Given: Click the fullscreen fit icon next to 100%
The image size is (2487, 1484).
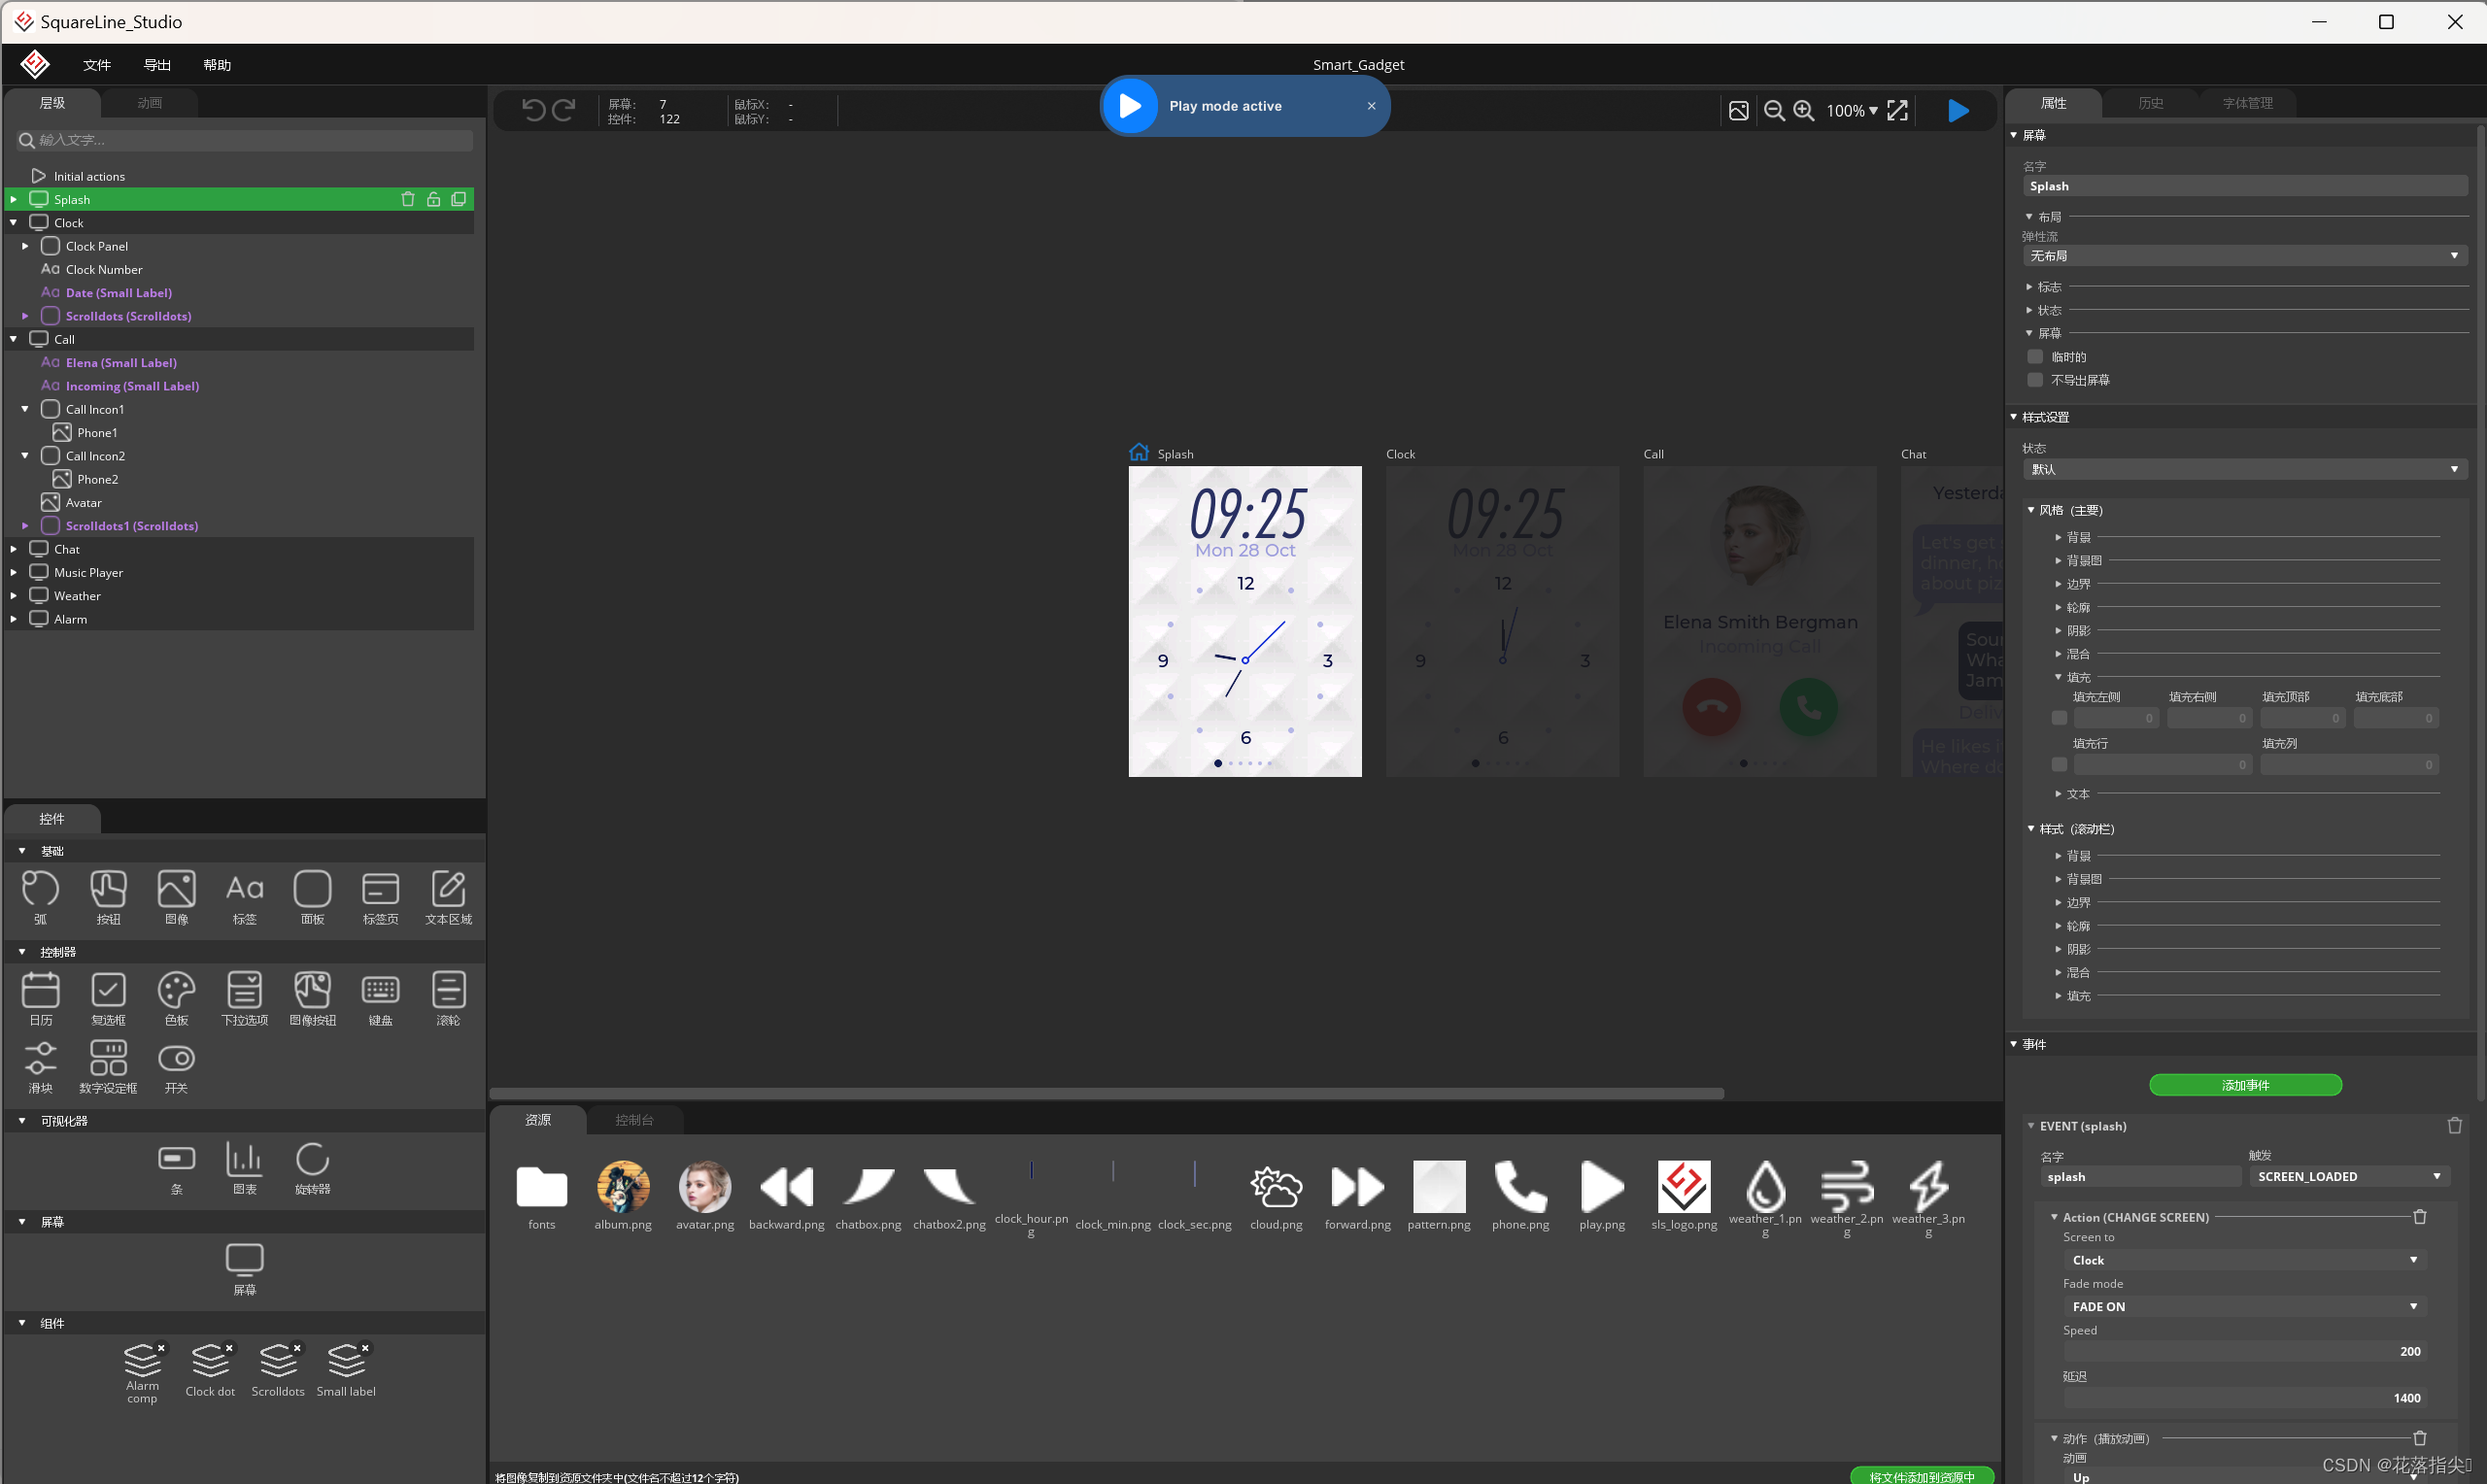Looking at the screenshot, I should (1897, 110).
